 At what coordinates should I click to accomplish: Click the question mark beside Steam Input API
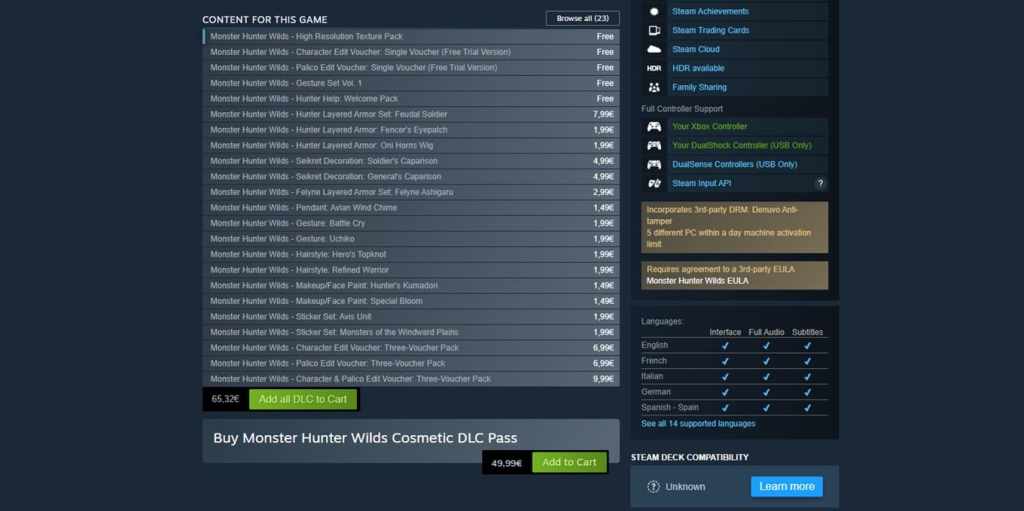coord(820,184)
